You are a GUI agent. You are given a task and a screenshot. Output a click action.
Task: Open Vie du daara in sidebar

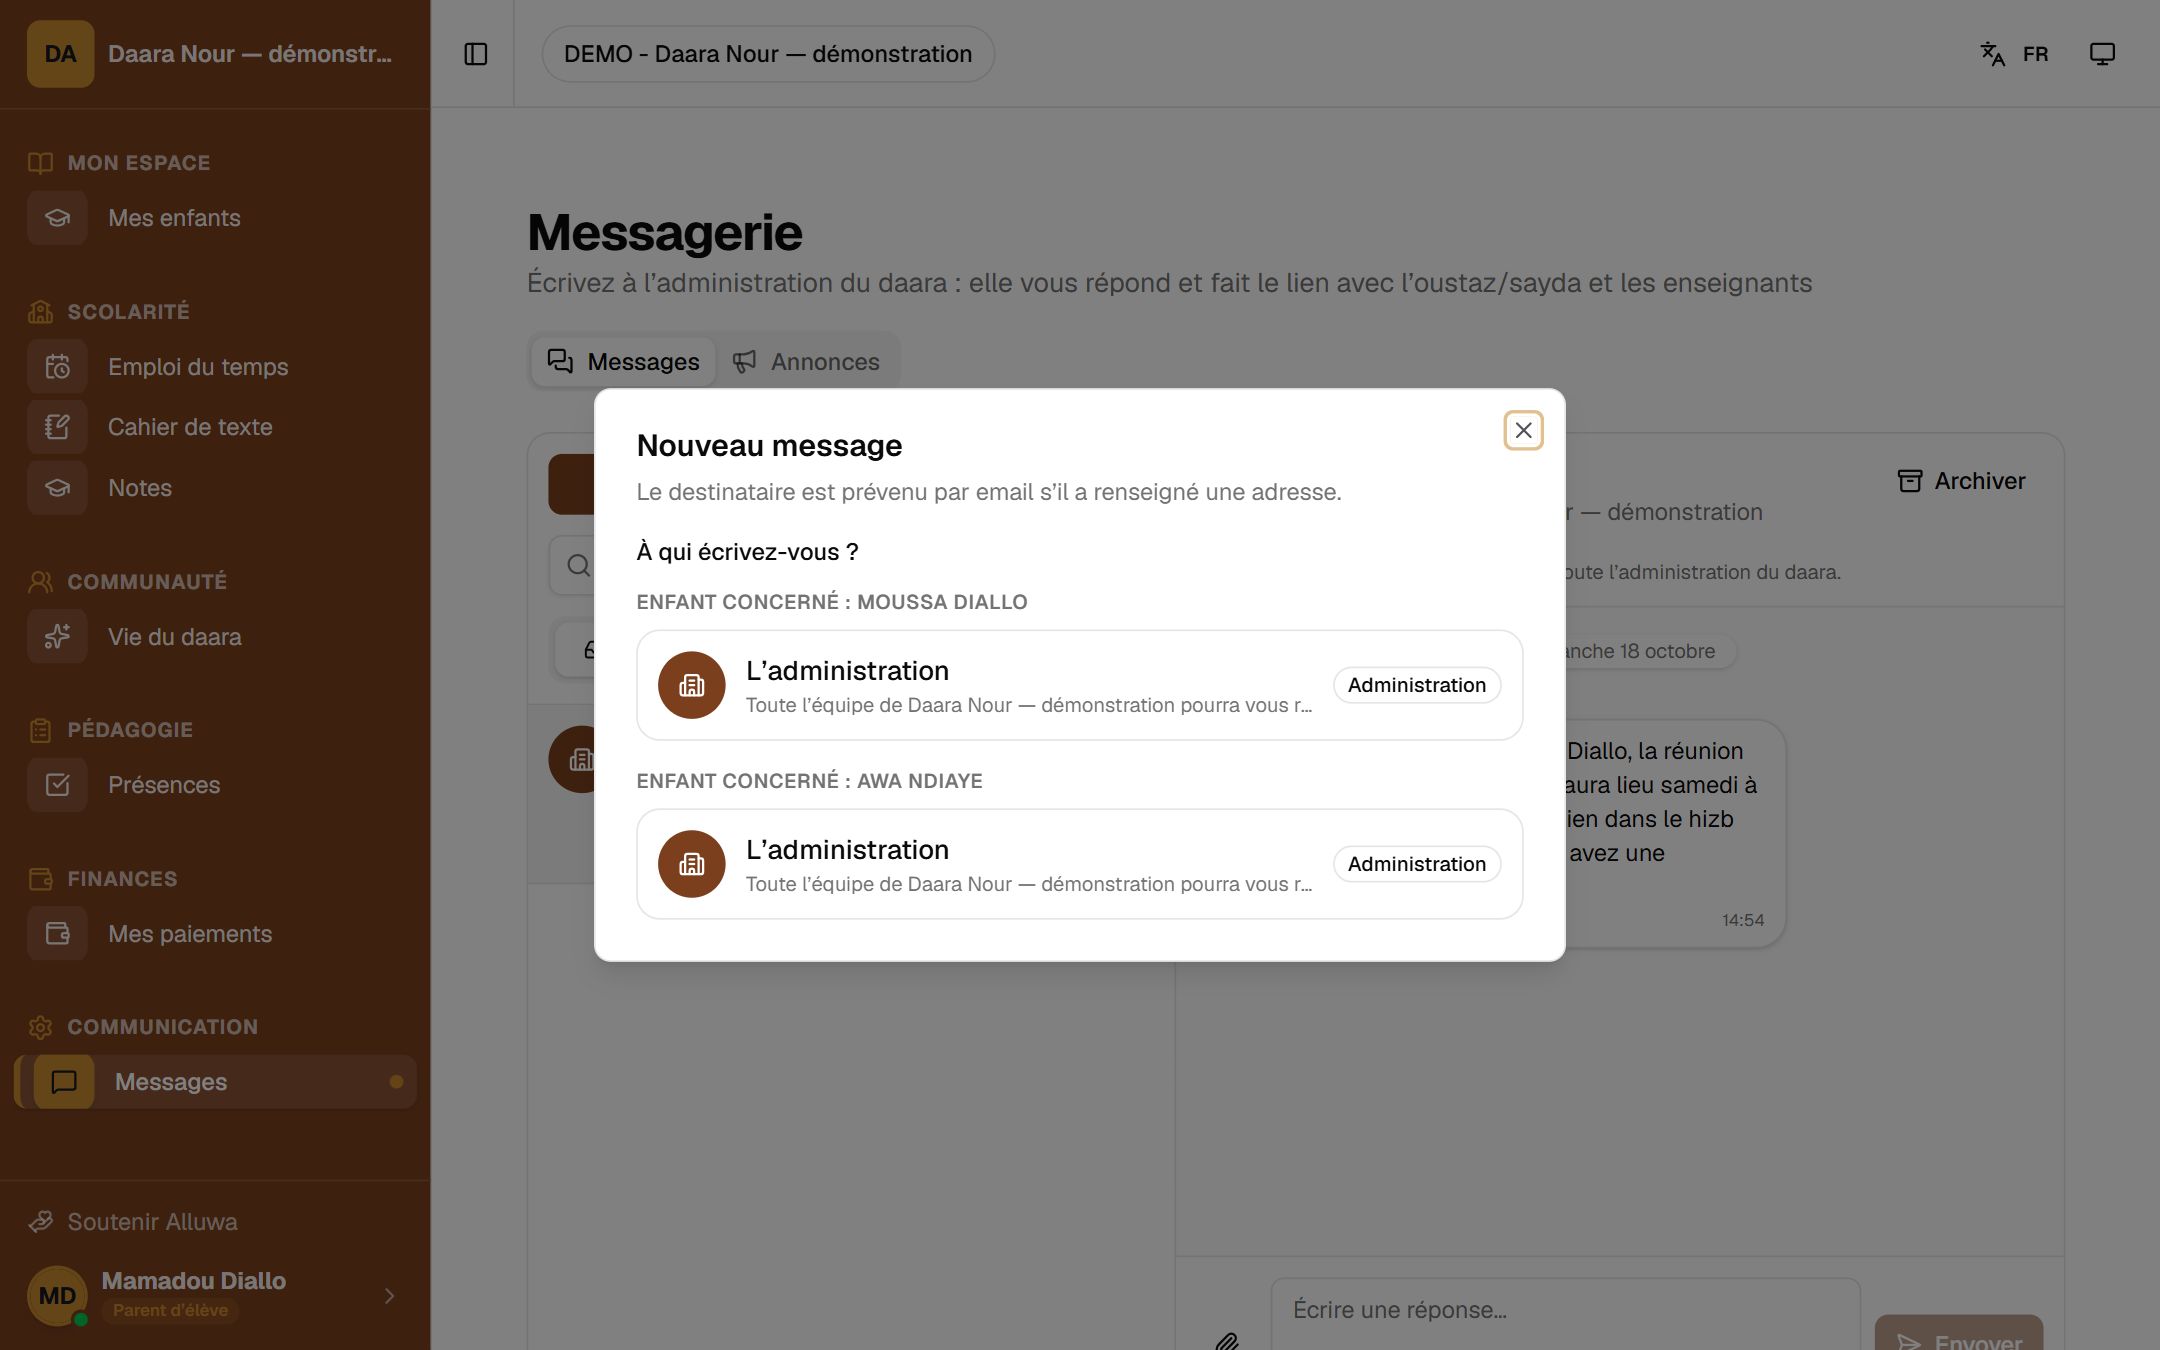215,637
